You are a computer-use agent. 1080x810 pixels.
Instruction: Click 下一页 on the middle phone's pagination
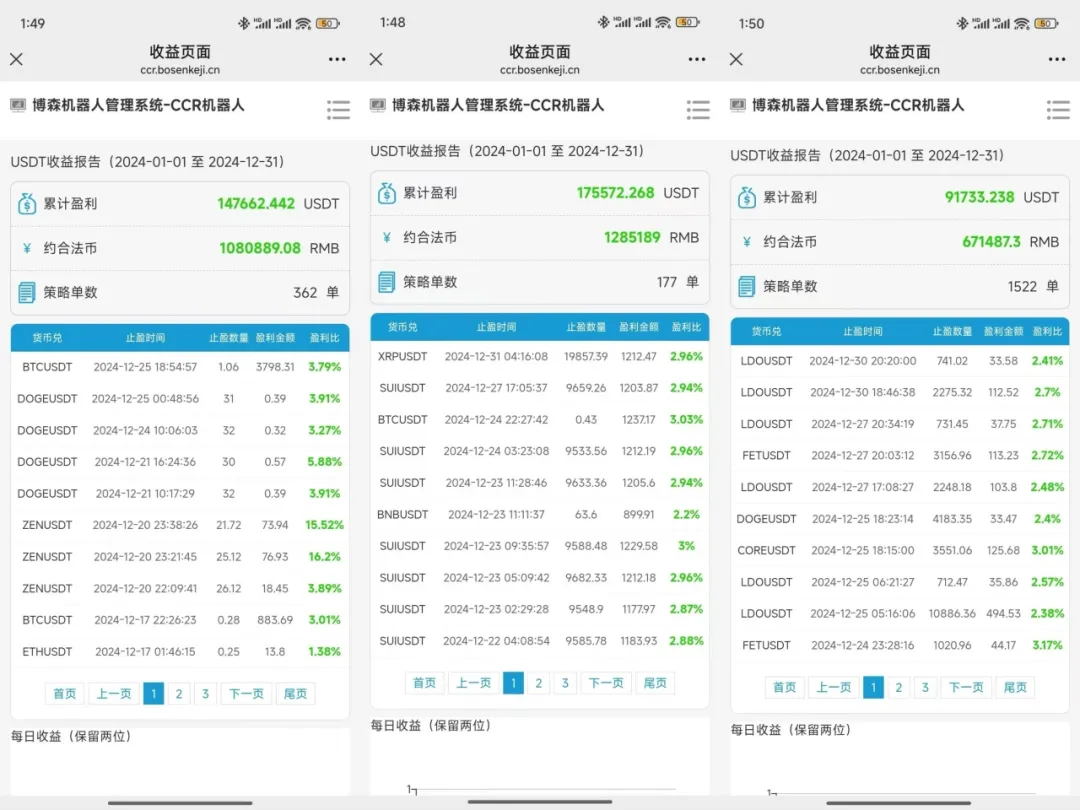click(605, 683)
